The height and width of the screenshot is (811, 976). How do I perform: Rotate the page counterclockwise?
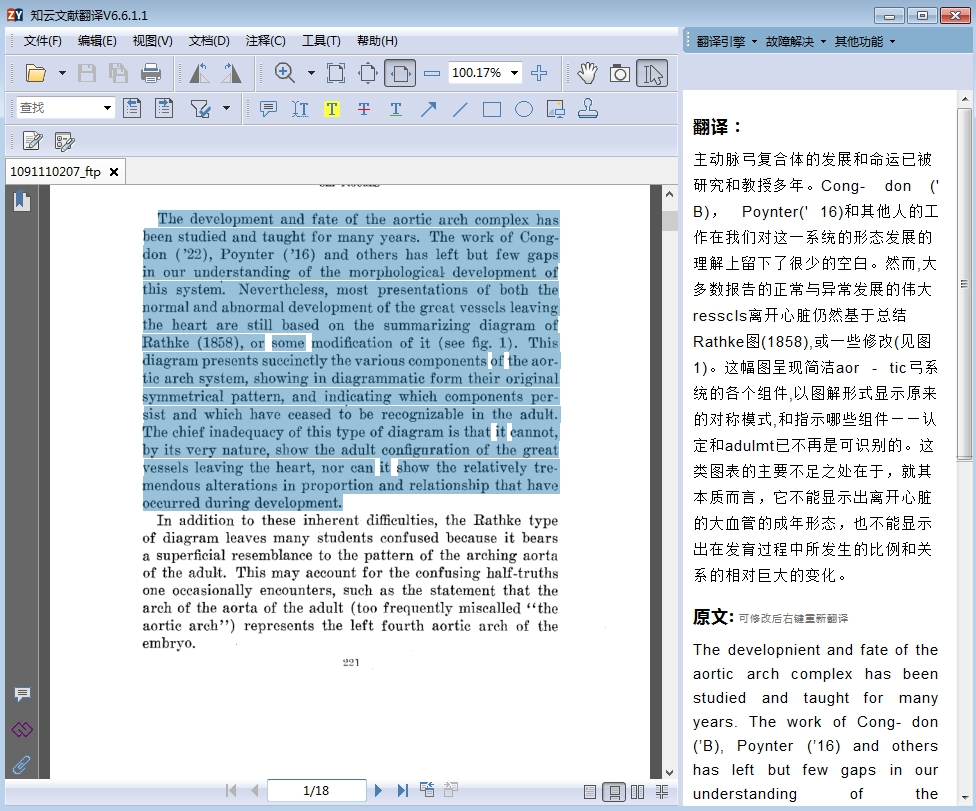coord(199,73)
